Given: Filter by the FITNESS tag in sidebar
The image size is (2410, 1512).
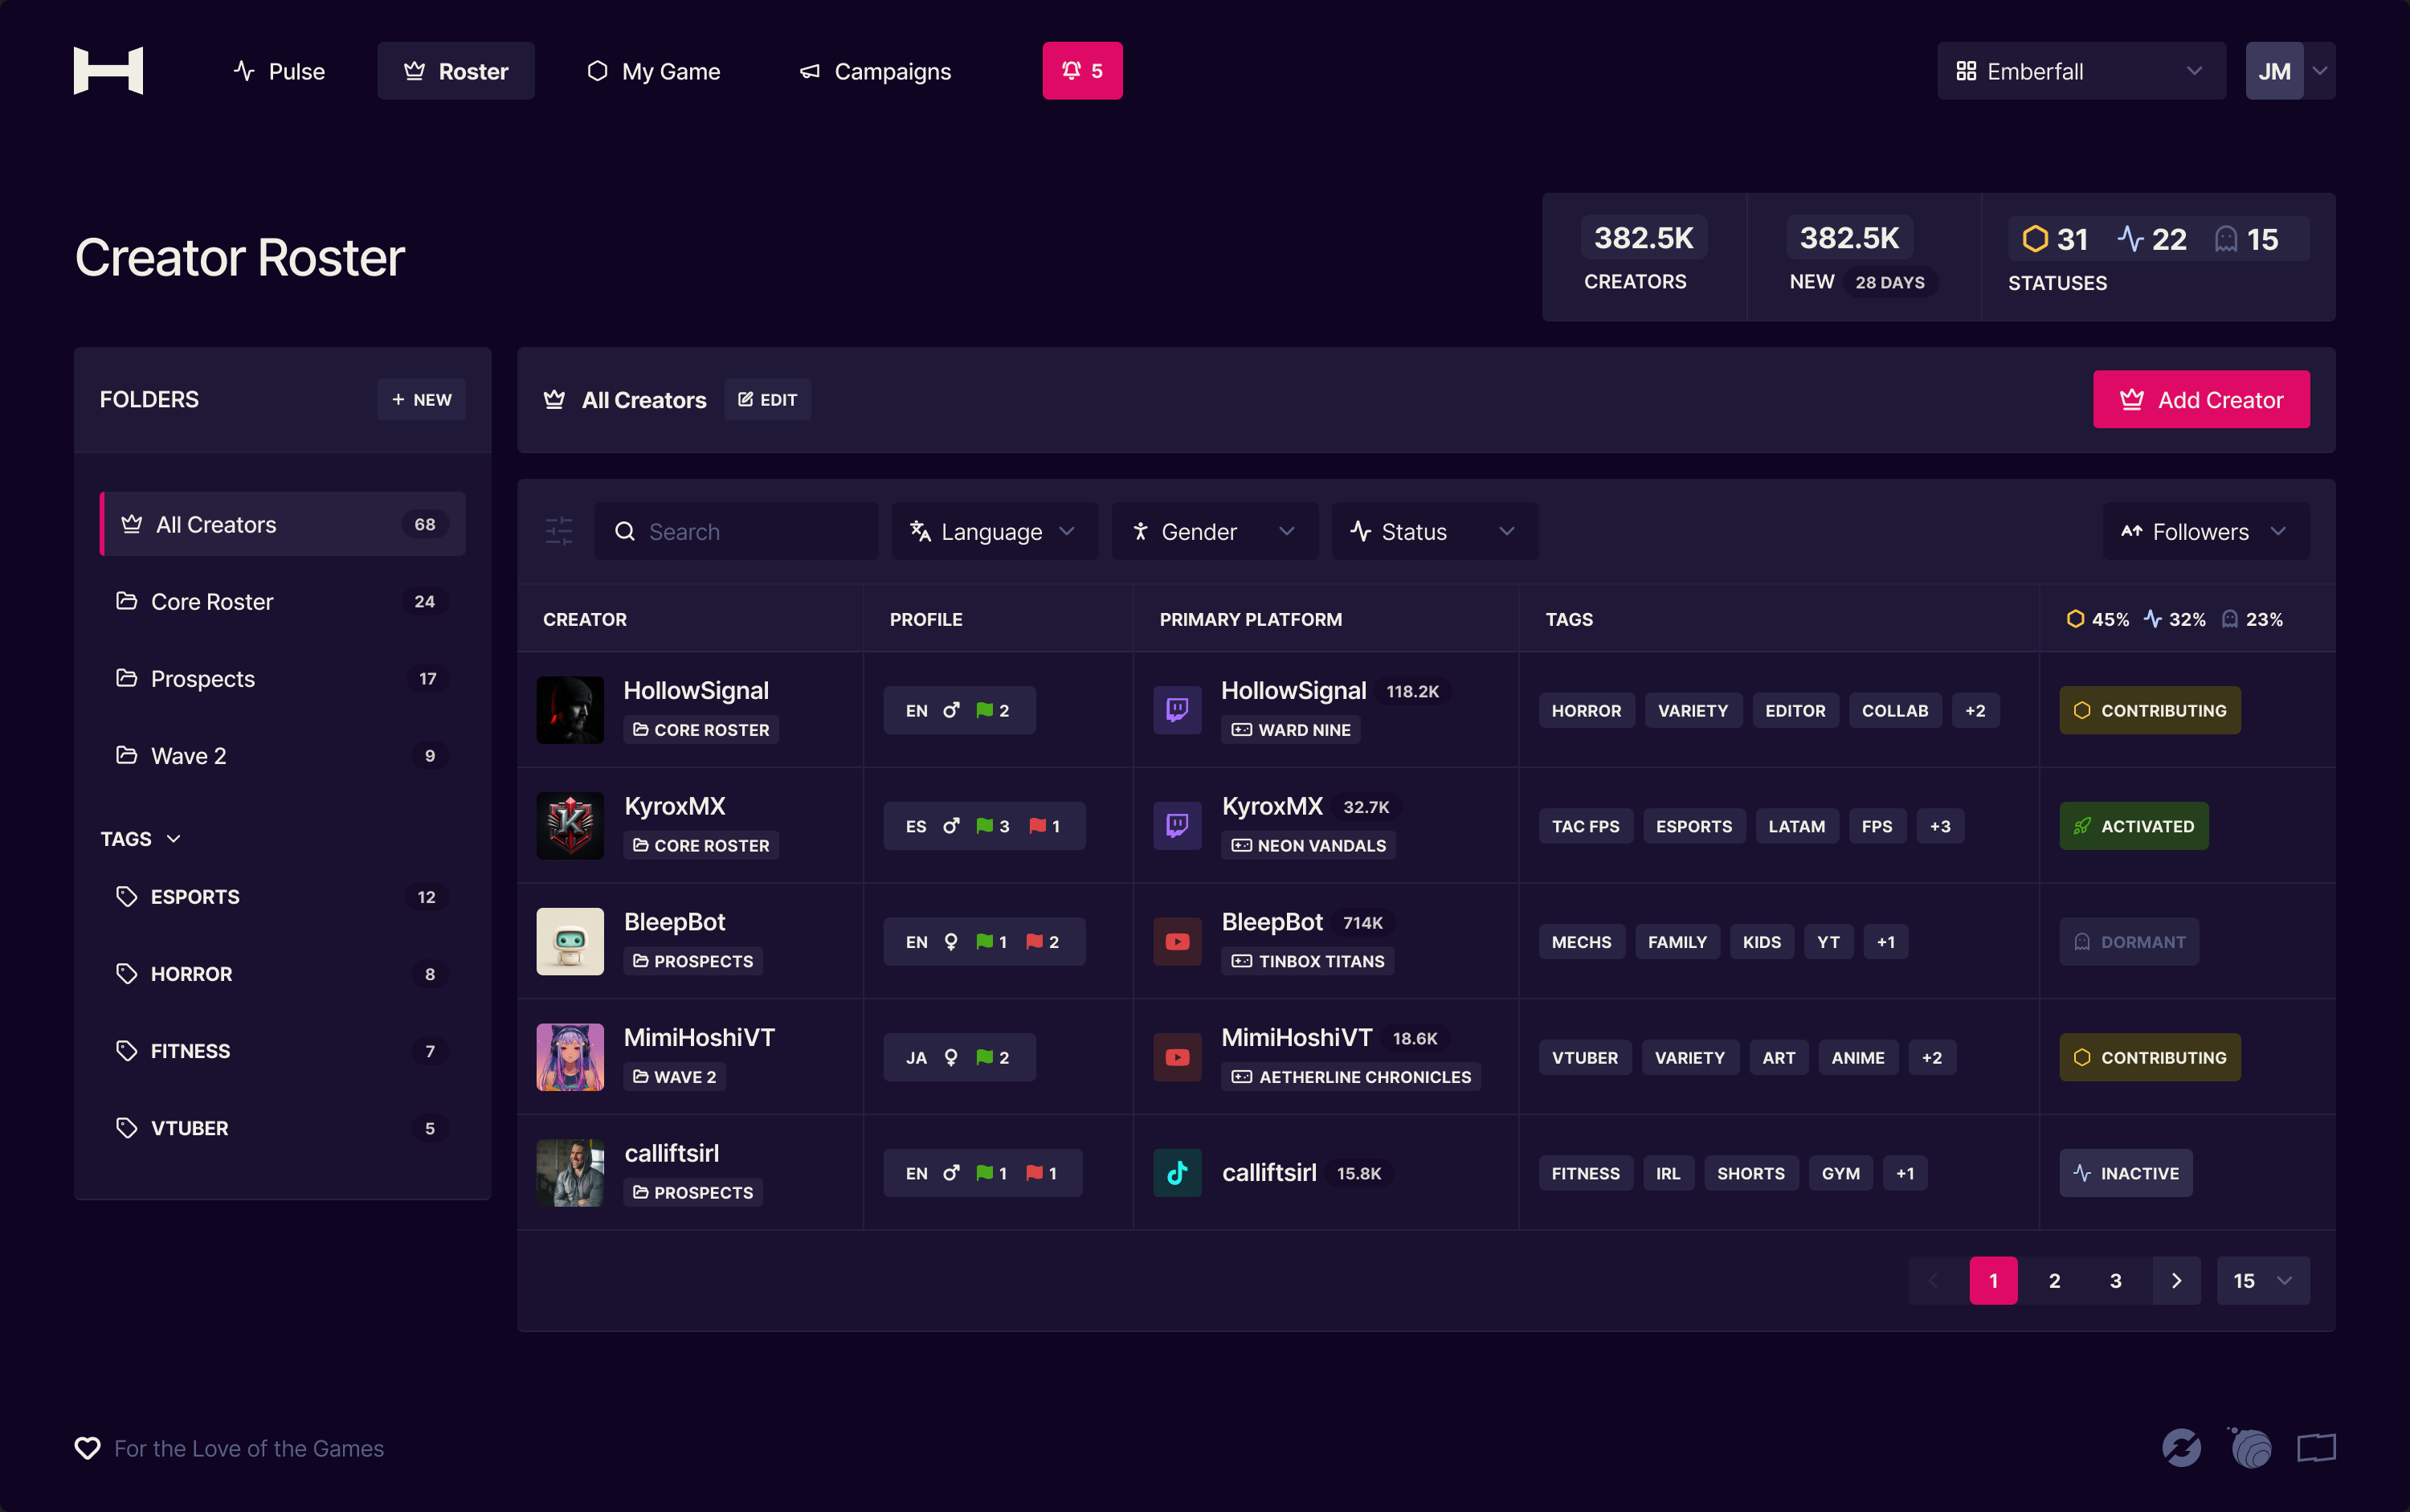Looking at the screenshot, I should point(283,1051).
